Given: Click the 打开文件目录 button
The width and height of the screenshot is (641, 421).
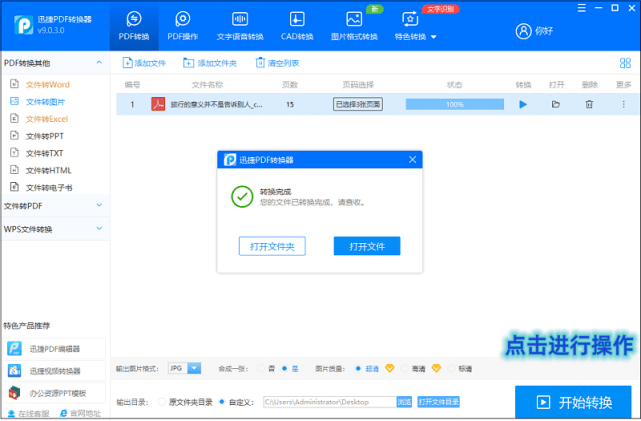Looking at the screenshot, I should (438, 402).
